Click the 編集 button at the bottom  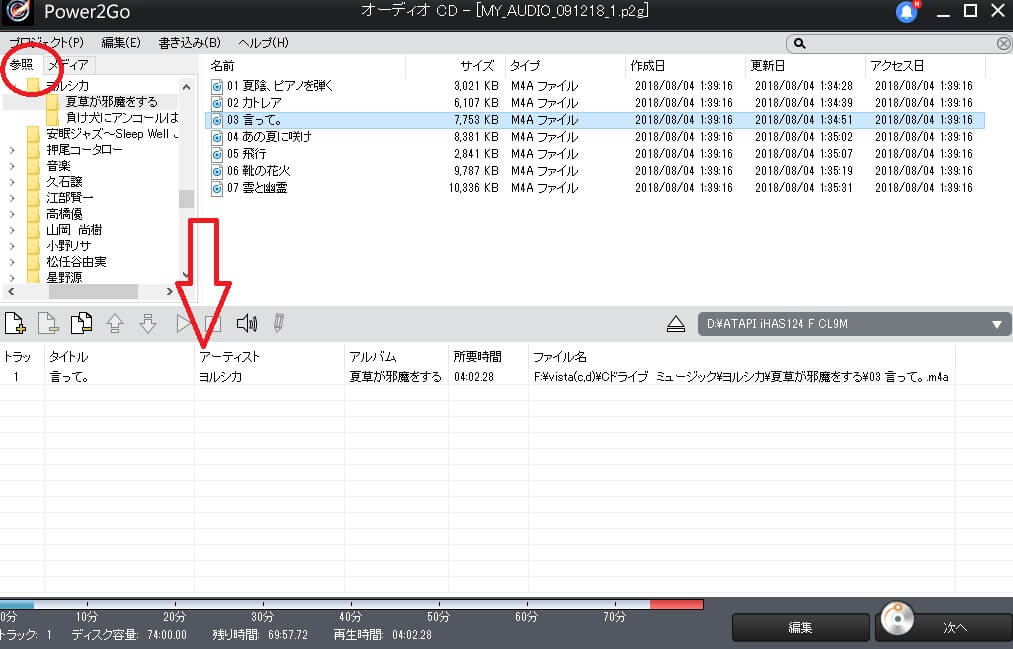799,627
